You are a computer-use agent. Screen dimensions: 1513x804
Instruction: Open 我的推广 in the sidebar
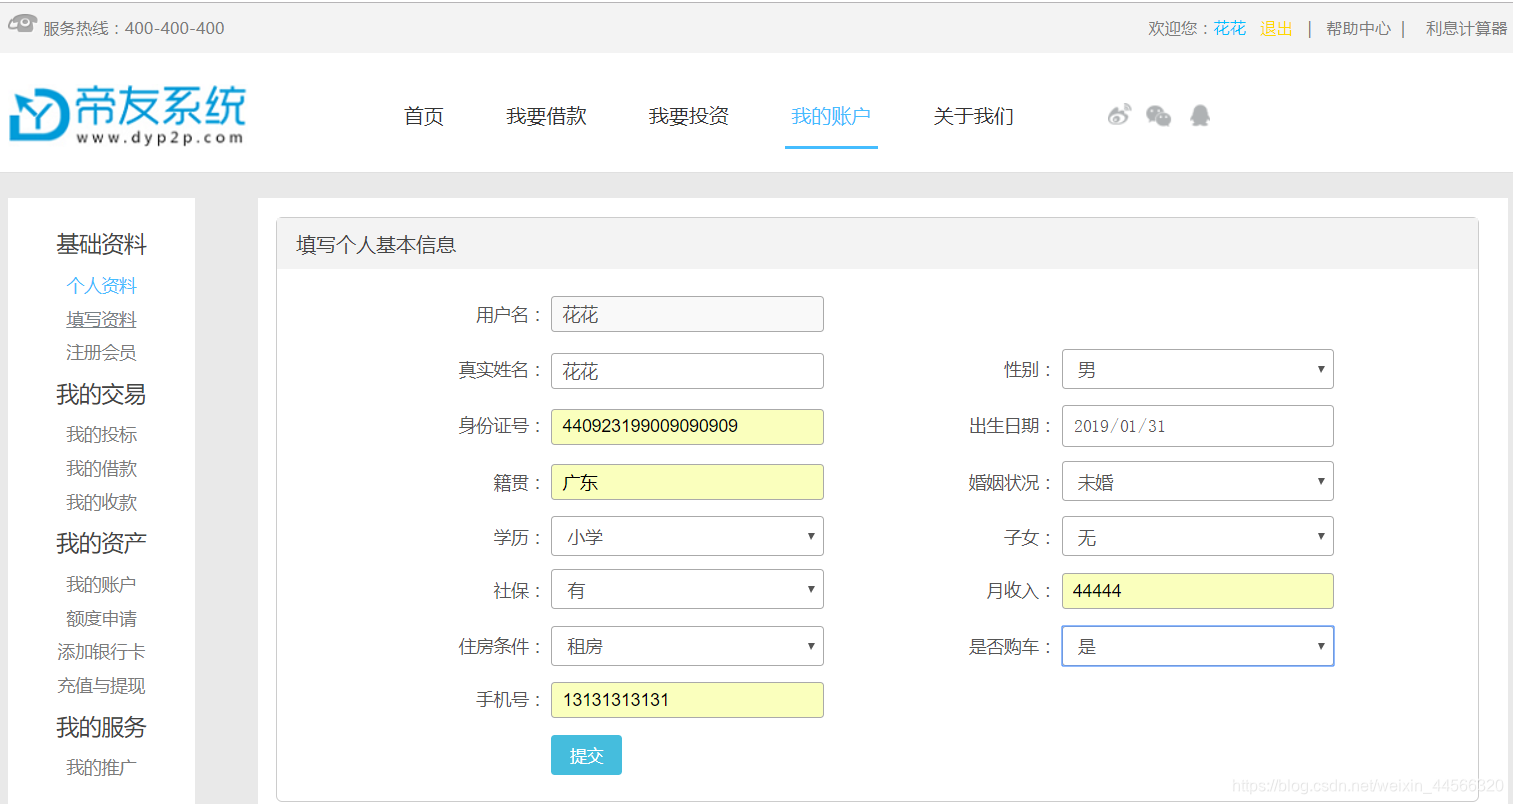101,767
